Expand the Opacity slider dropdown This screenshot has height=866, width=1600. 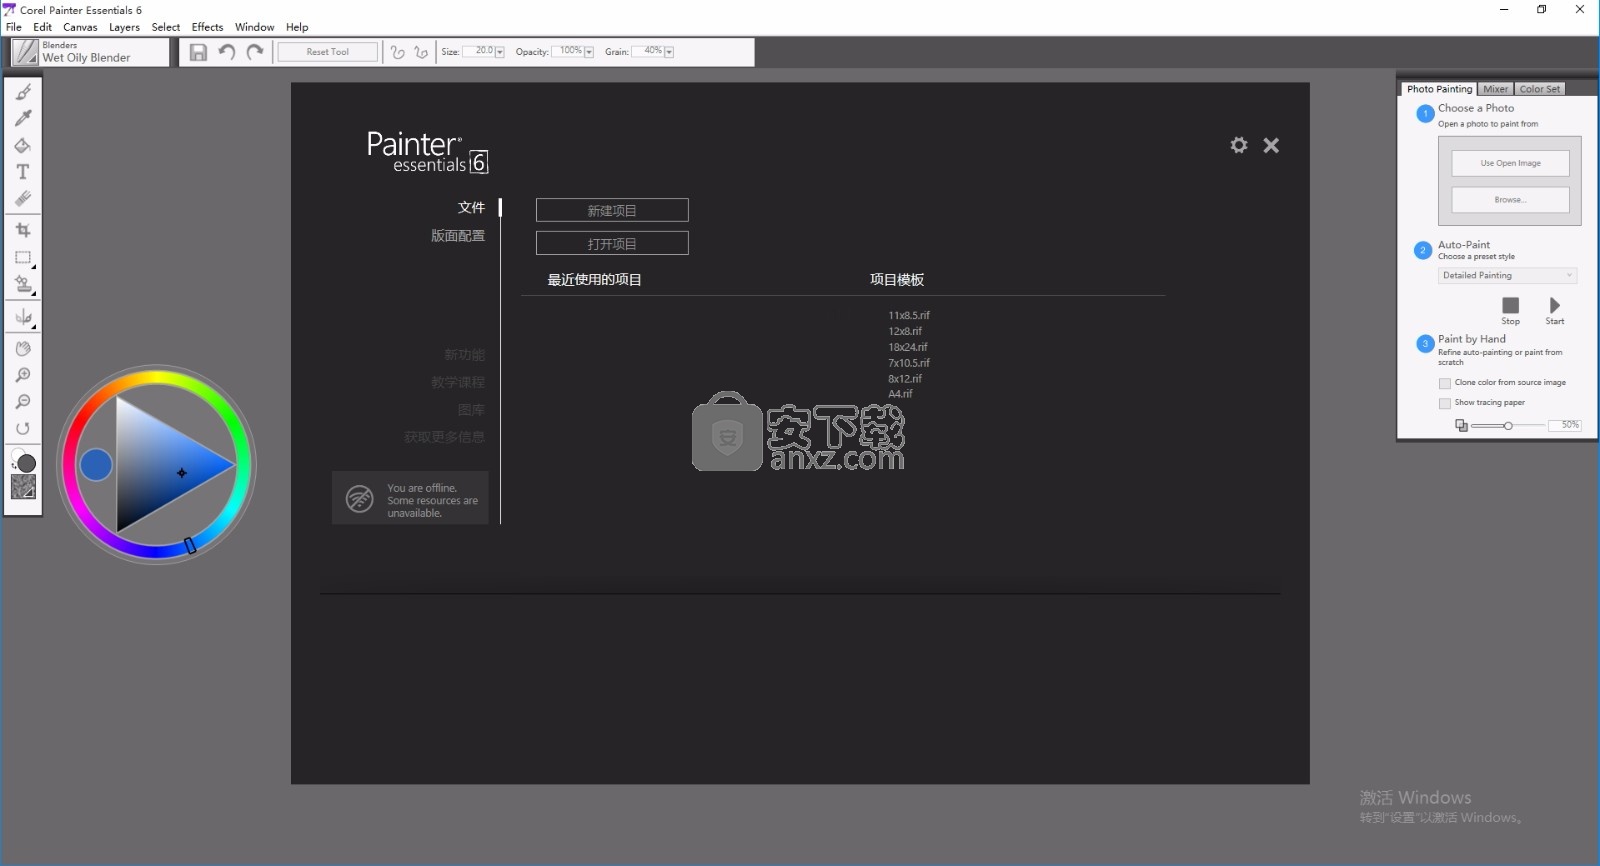click(589, 52)
